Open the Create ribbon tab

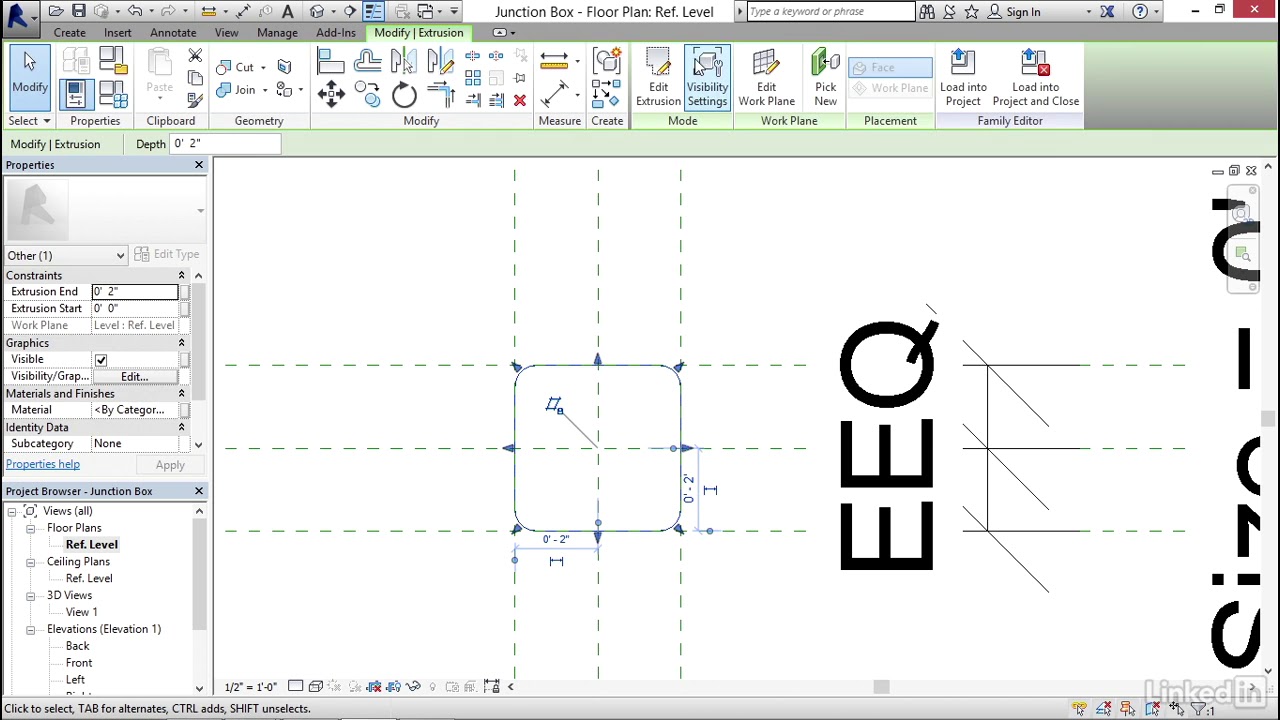70,33
